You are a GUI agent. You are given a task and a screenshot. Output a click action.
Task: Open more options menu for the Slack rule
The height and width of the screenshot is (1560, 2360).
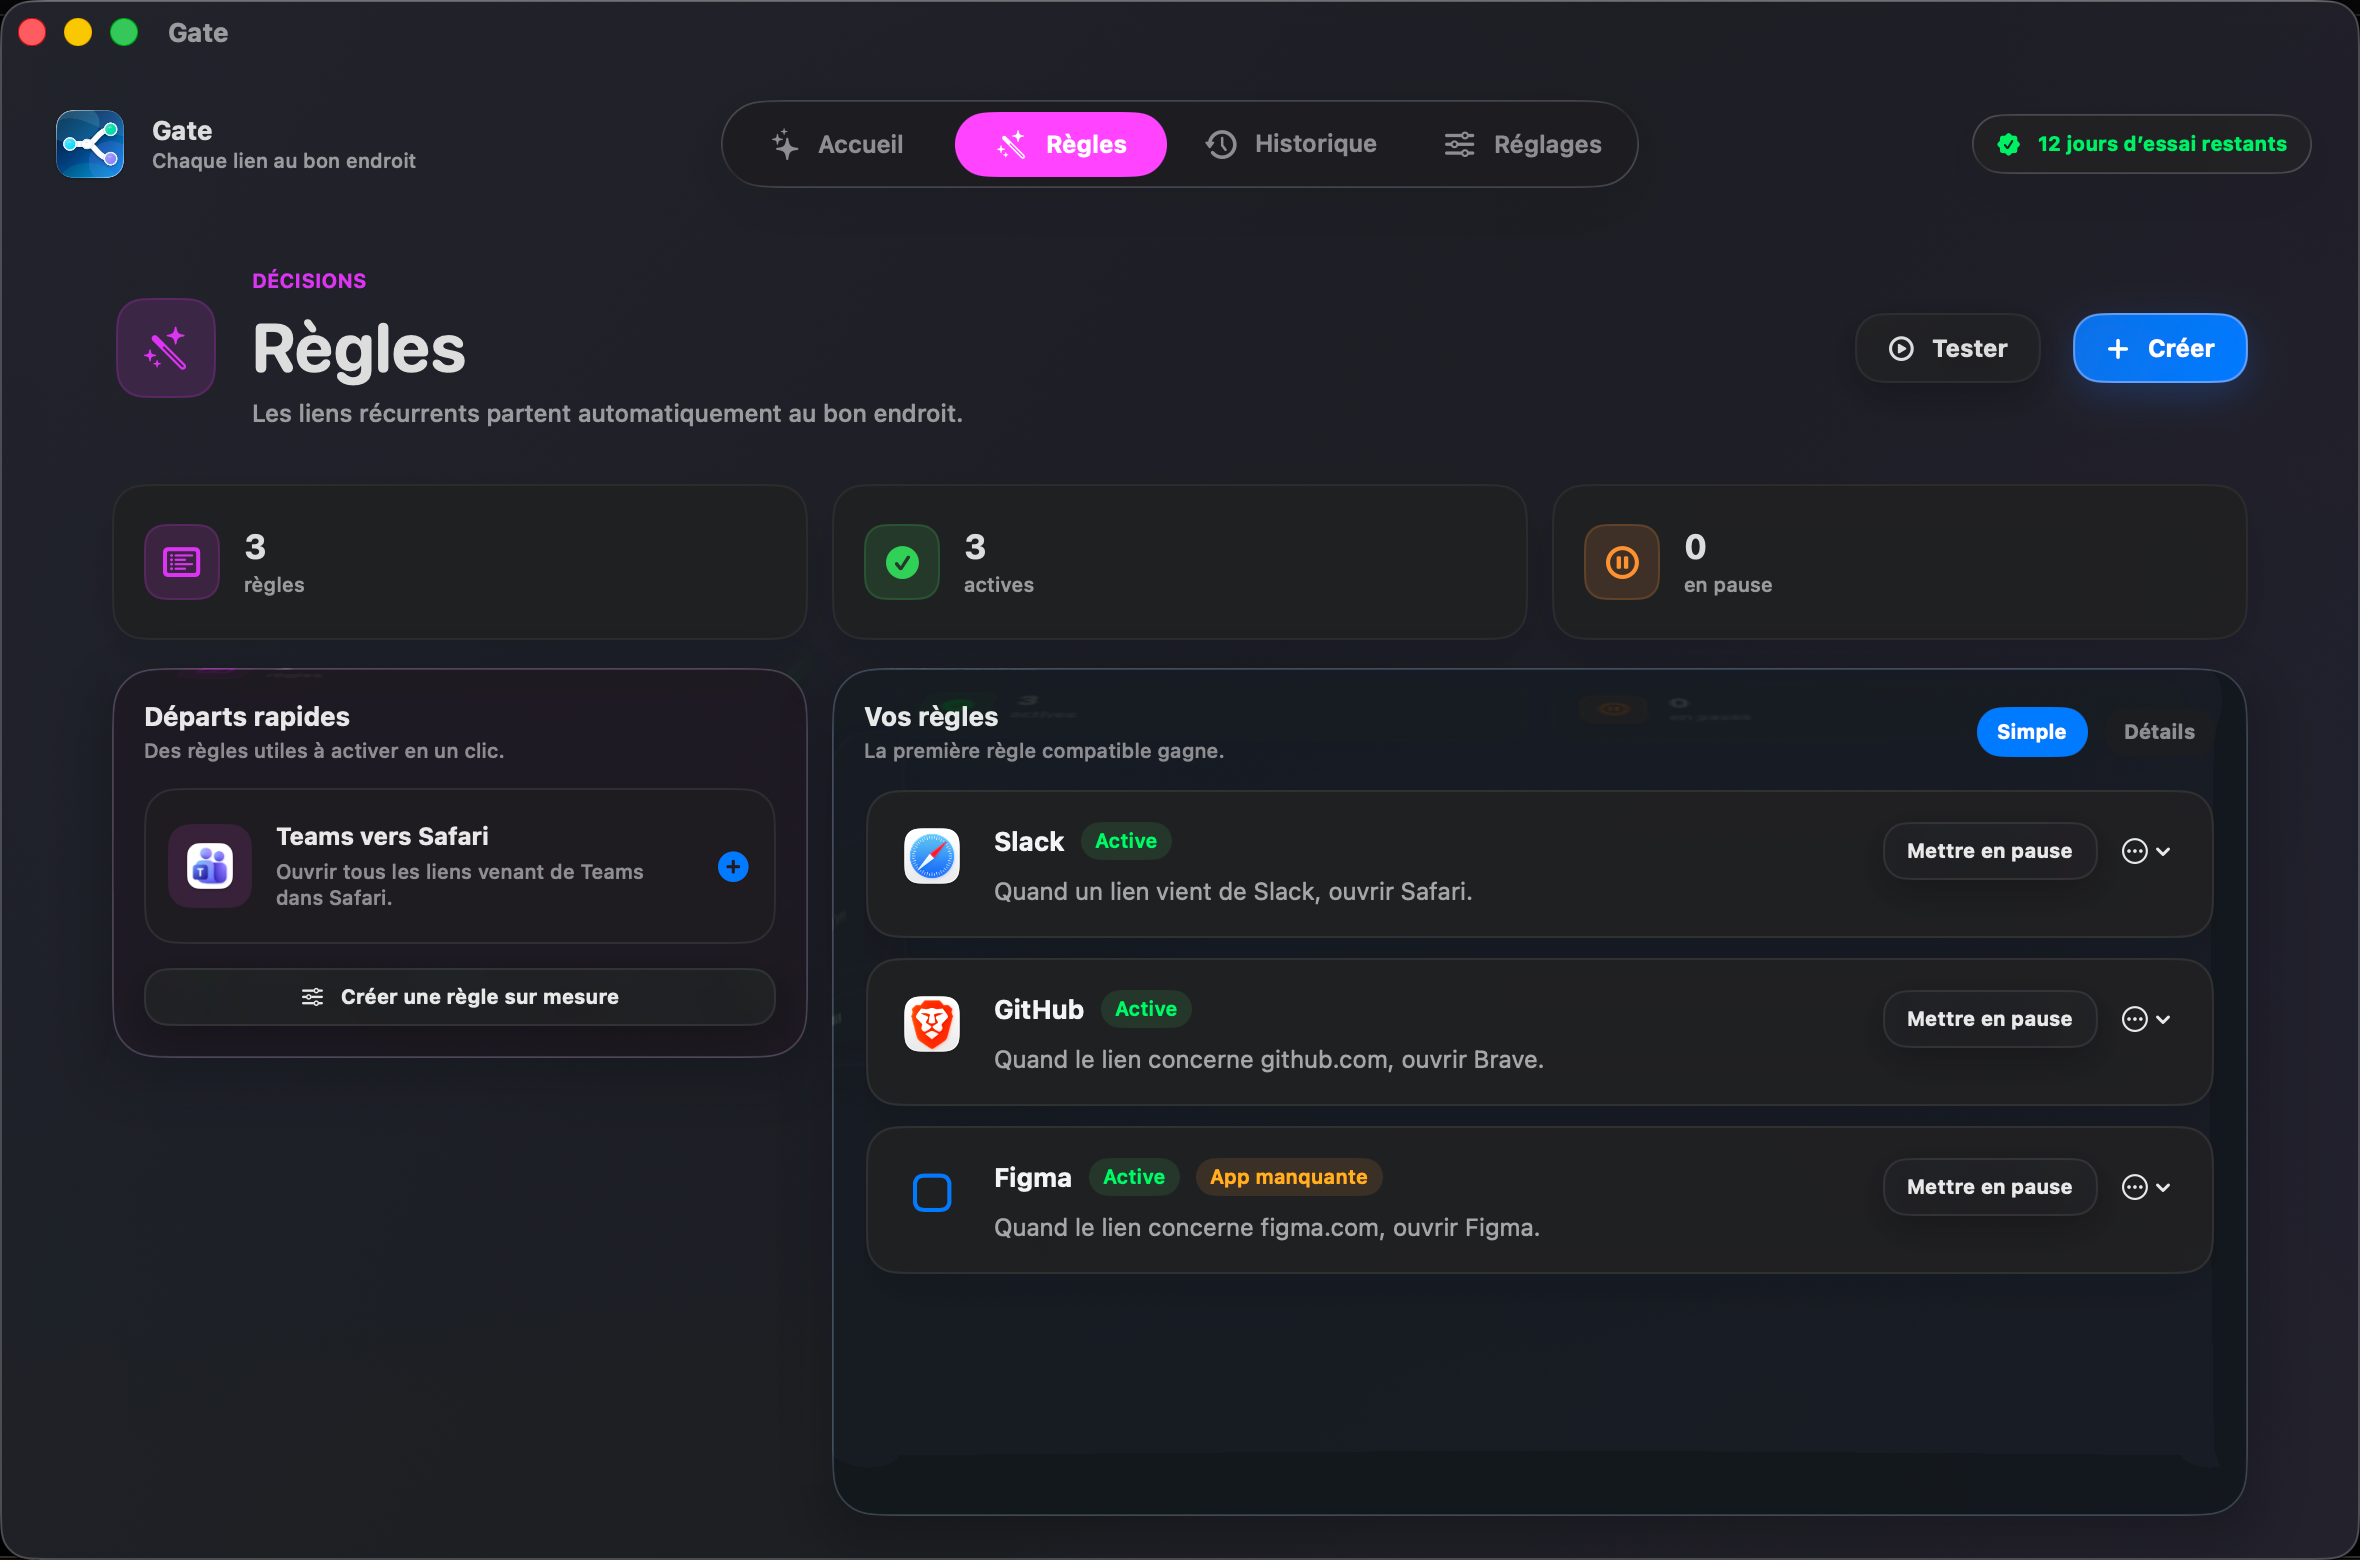click(x=2146, y=851)
